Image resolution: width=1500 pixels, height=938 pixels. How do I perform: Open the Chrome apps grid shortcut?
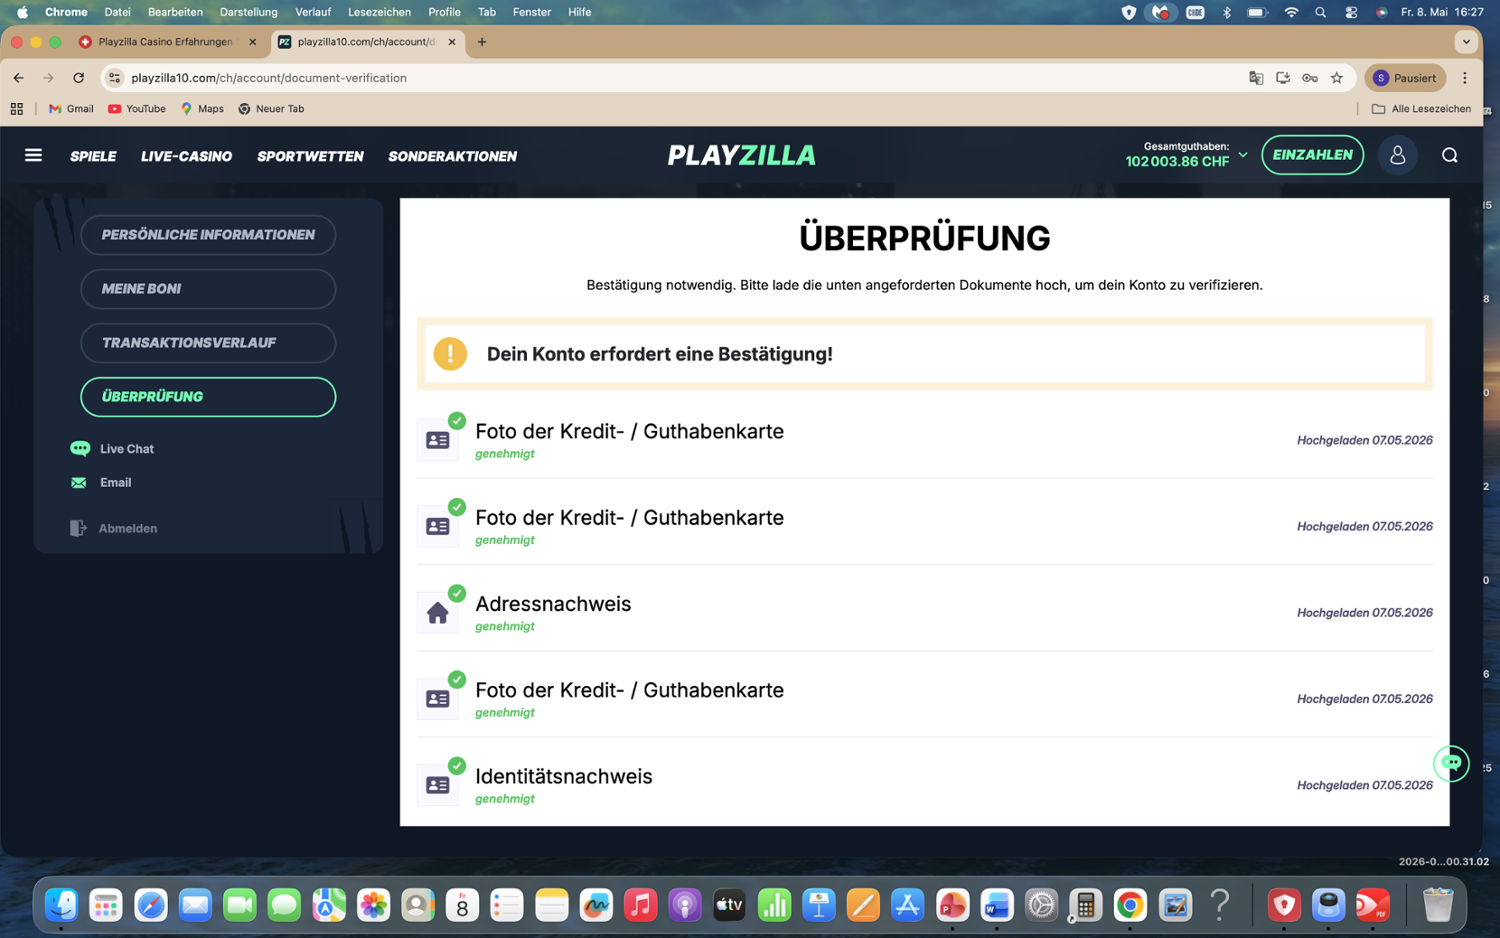[x=17, y=109]
